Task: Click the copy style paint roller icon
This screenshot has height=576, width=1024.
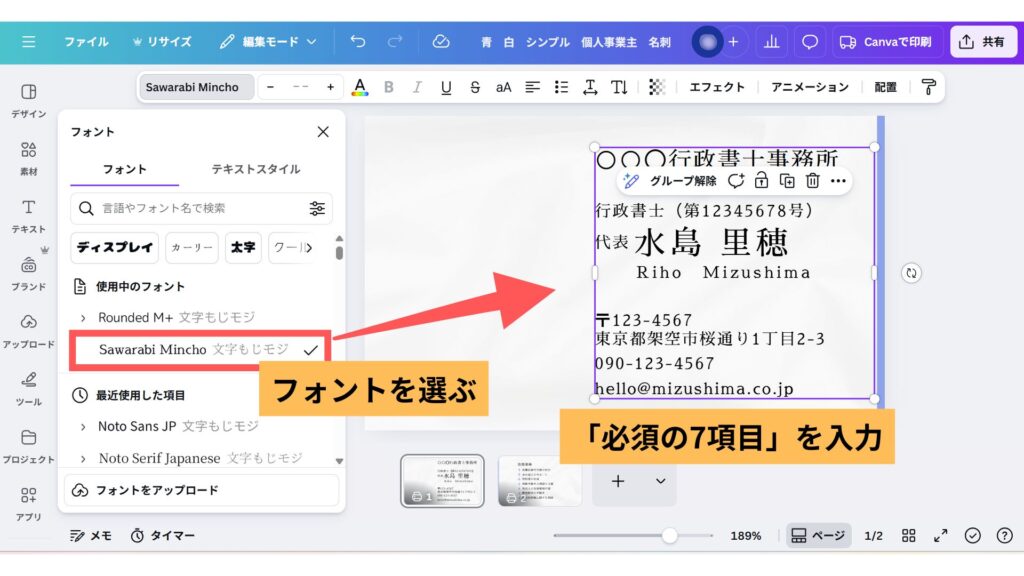Action: pos(929,87)
